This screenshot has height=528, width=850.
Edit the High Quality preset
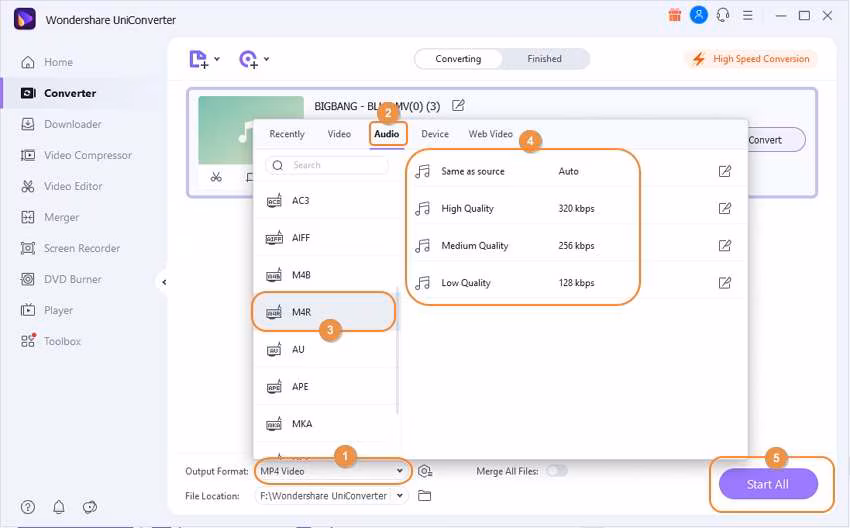[x=725, y=208]
